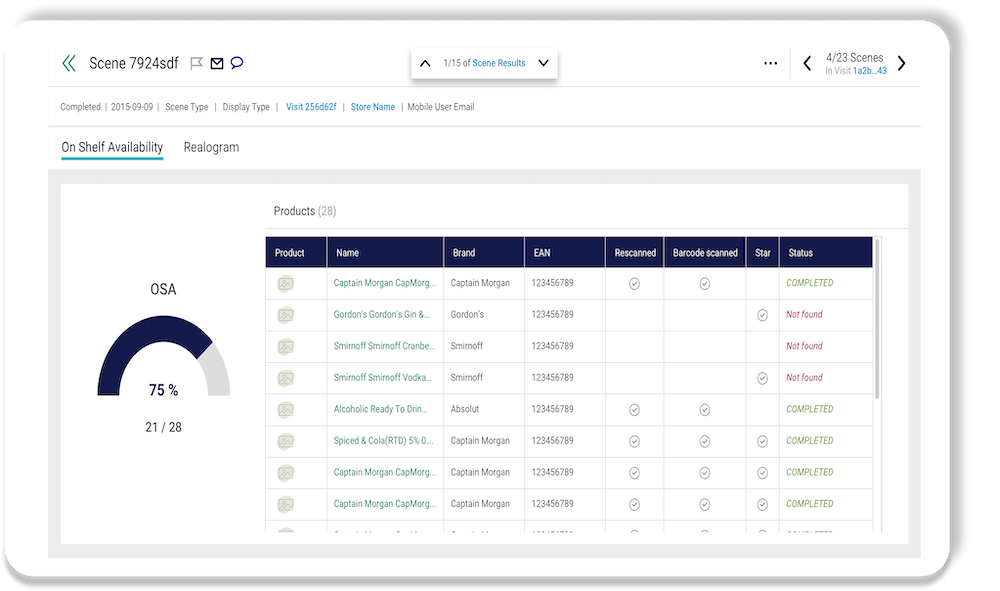
Task: Click down chevron for next scene result
Action: click(543, 64)
